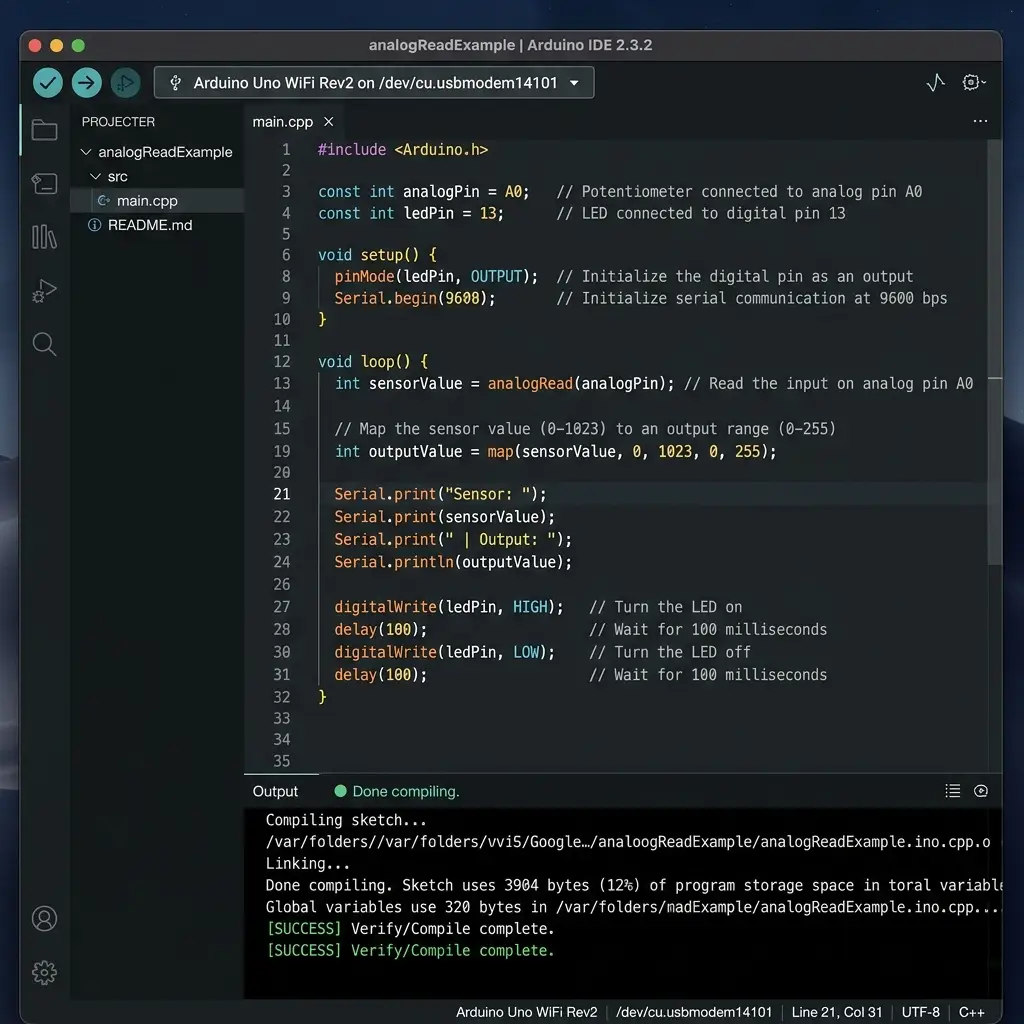This screenshot has height=1024, width=1024.
Task: Click 'Arduino Uno WiFi Rev2' in status bar
Action: [x=526, y=1012]
